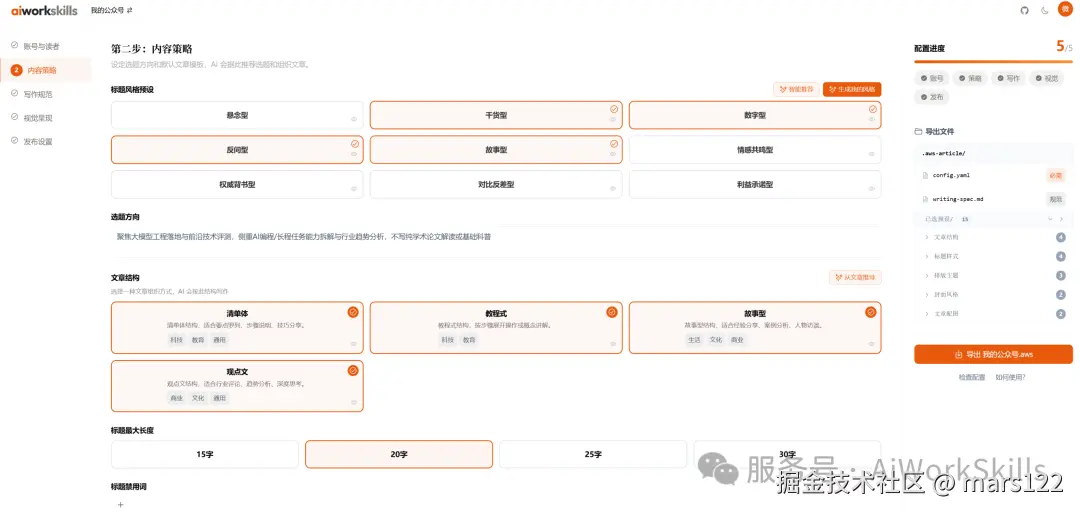1080x513 pixels.
Task: Click the writing-spec.md file icon
Action: [925, 199]
